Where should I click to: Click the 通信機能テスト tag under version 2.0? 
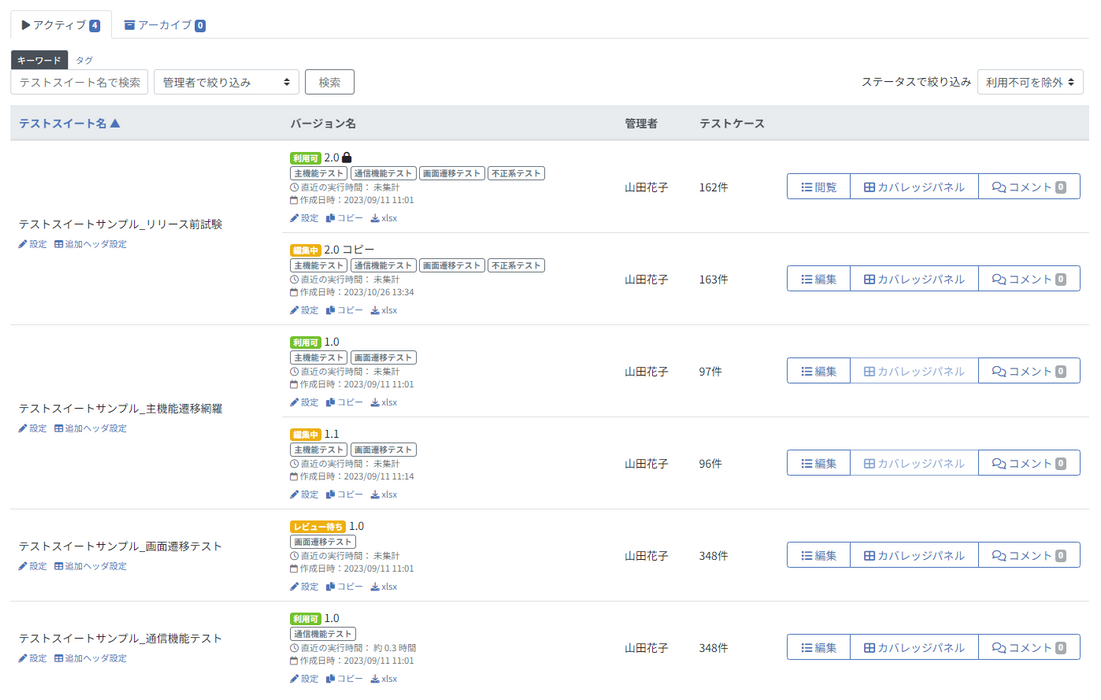pyautogui.click(x=383, y=174)
